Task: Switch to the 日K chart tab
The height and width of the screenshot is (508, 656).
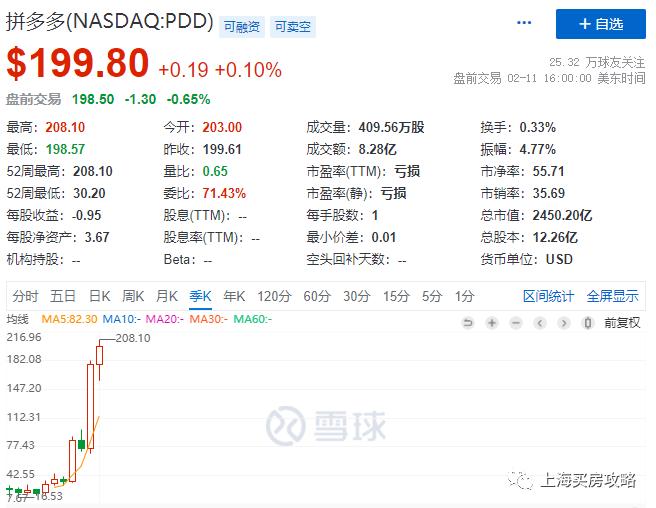Action: [x=100, y=296]
